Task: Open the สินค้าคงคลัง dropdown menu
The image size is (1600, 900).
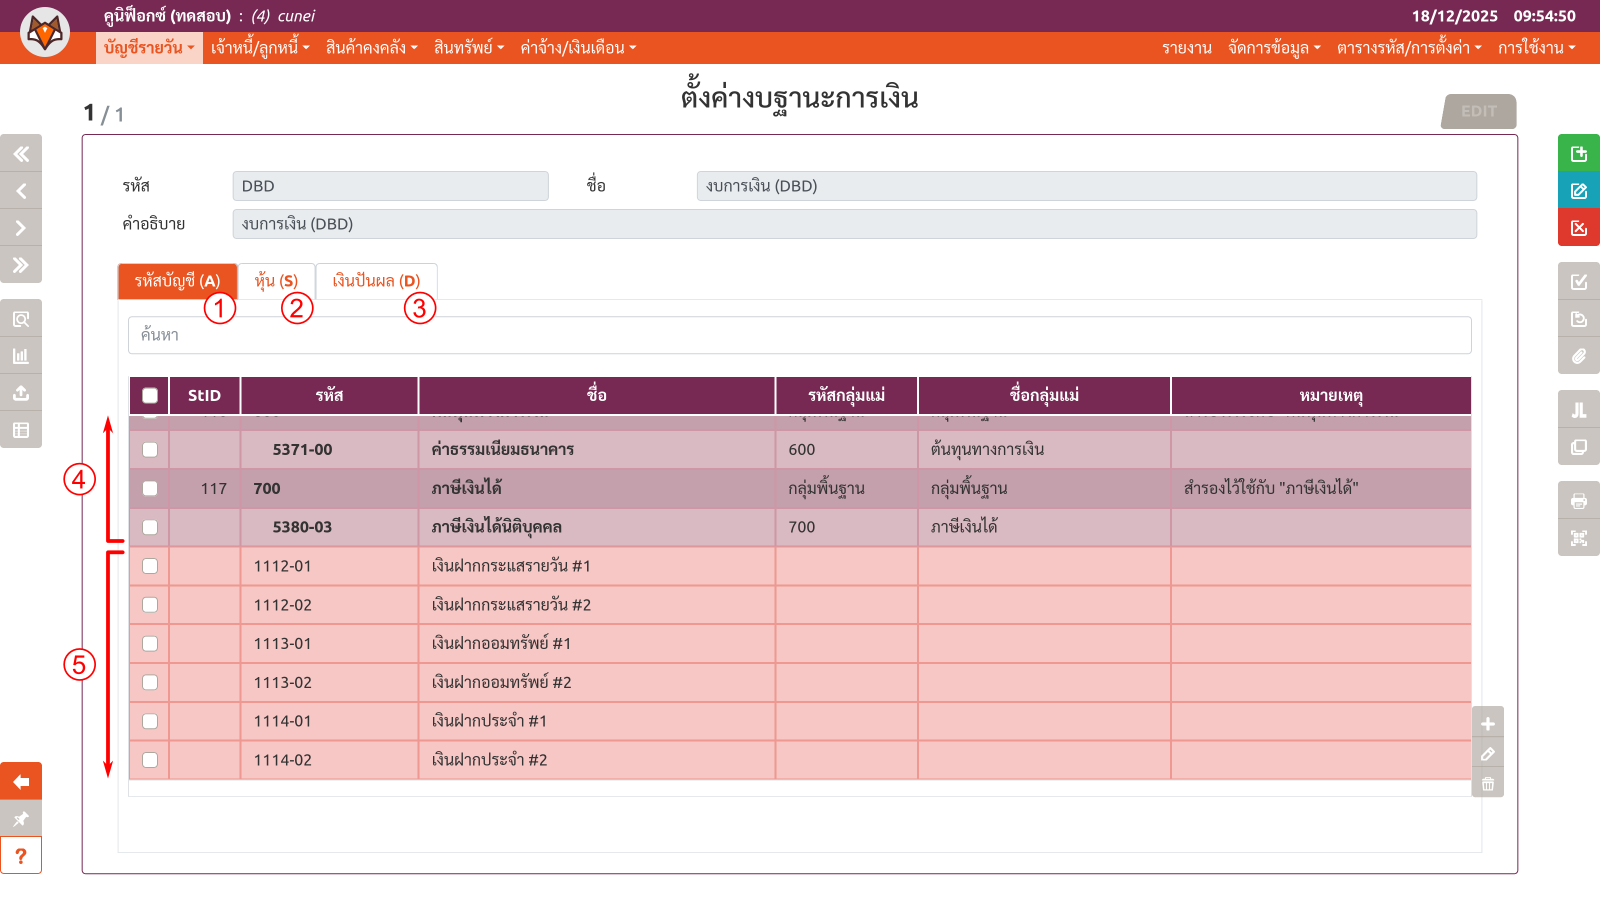Action: [371, 48]
